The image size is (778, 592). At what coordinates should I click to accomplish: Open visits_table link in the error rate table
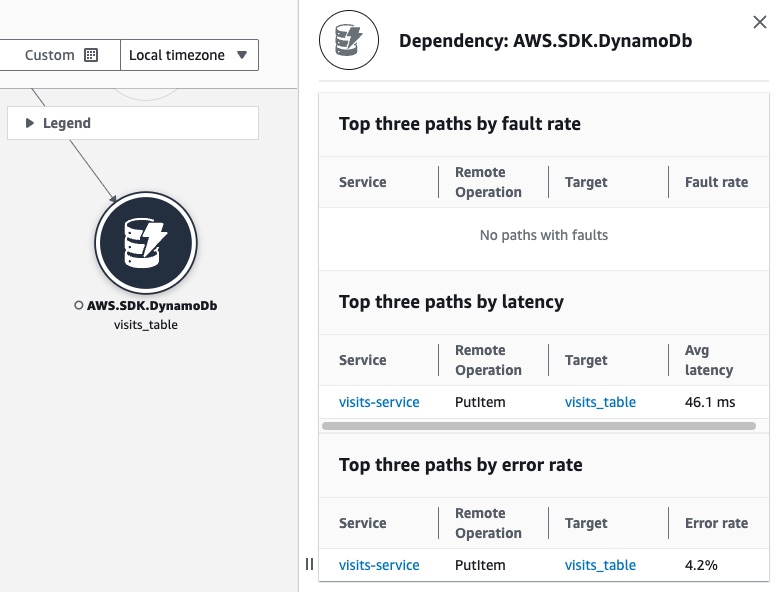[600, 565]
